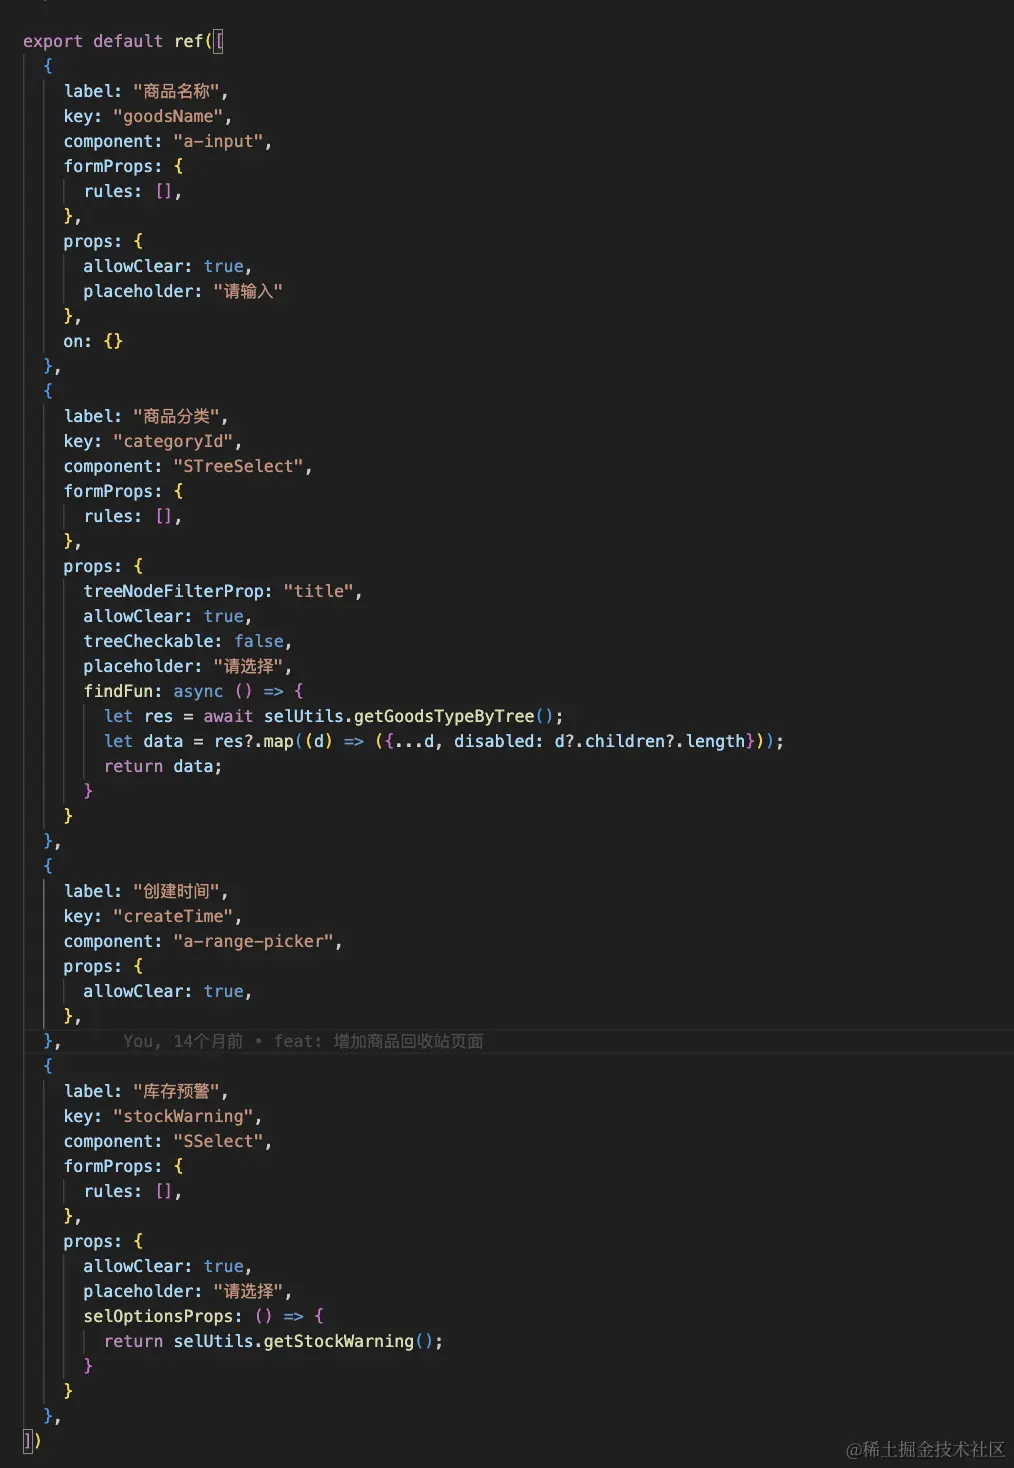The width and height of the screenshot is (1014, 1468).
Task: Select the line label: "商品名称"
Action: click(146, 91)
